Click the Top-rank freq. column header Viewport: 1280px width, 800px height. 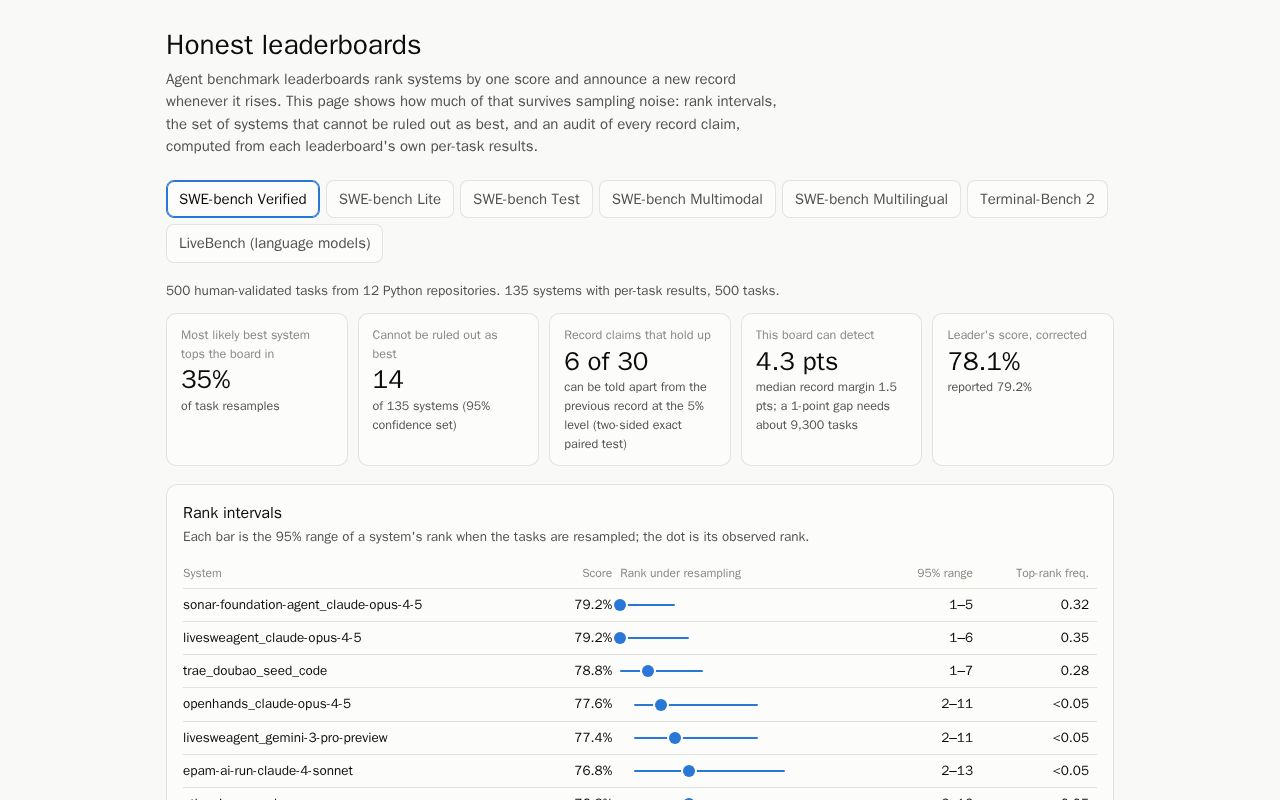coord(1052,573)
